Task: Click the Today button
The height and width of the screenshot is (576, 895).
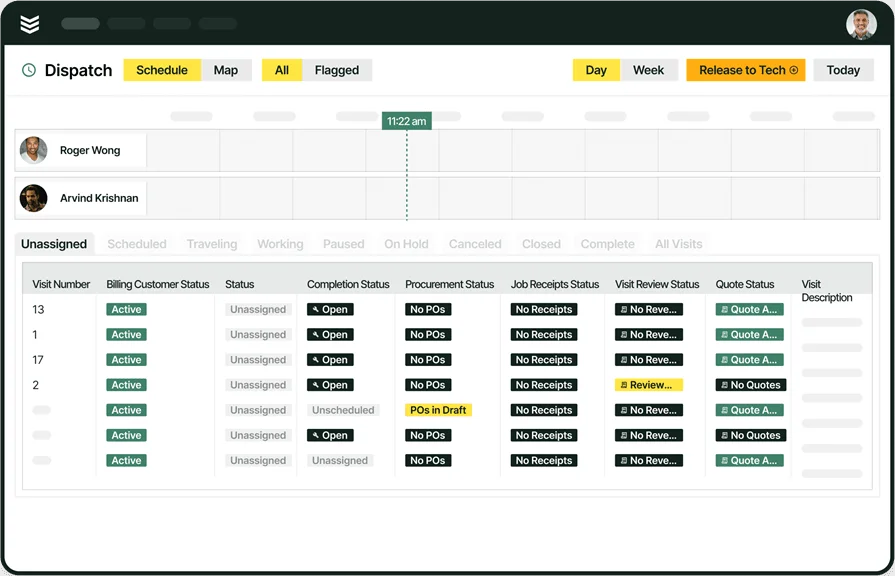Action: (843, 70)
